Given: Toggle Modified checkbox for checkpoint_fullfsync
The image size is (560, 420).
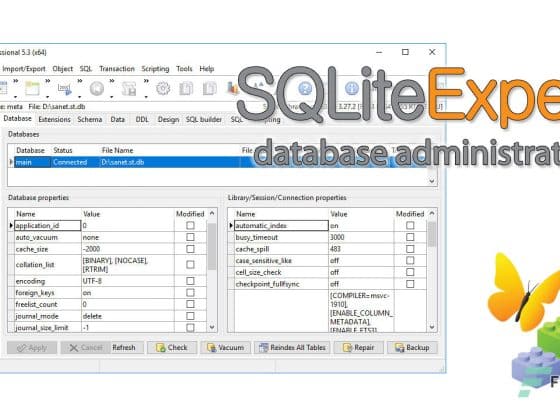Looking at the screenshot, I should [x=410, y=284].
